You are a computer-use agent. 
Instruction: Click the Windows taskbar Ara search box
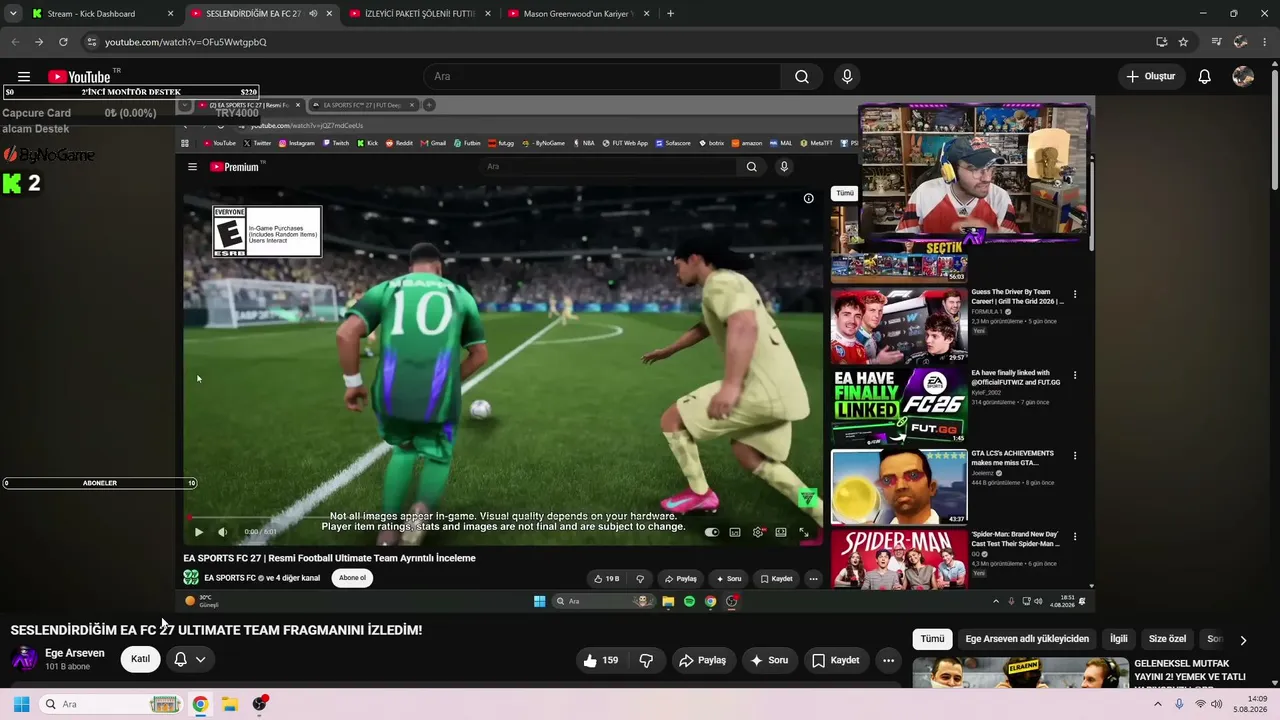tap(112, 704)
